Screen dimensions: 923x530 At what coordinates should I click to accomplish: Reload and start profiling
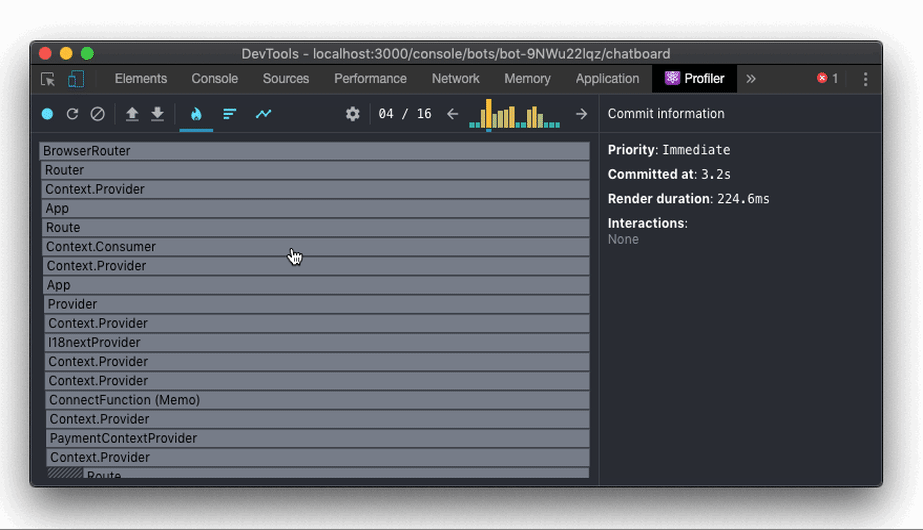pos(72,114)
